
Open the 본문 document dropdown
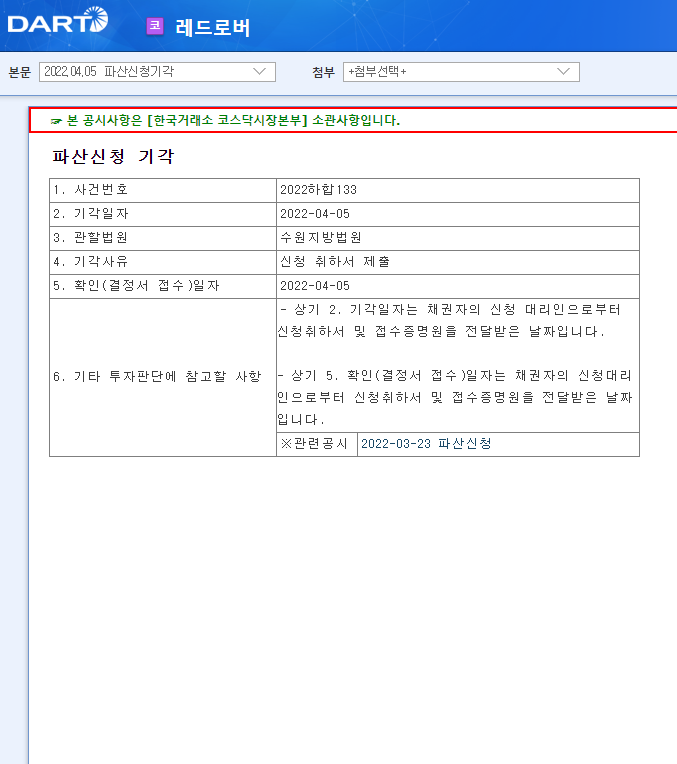(157, 72)
